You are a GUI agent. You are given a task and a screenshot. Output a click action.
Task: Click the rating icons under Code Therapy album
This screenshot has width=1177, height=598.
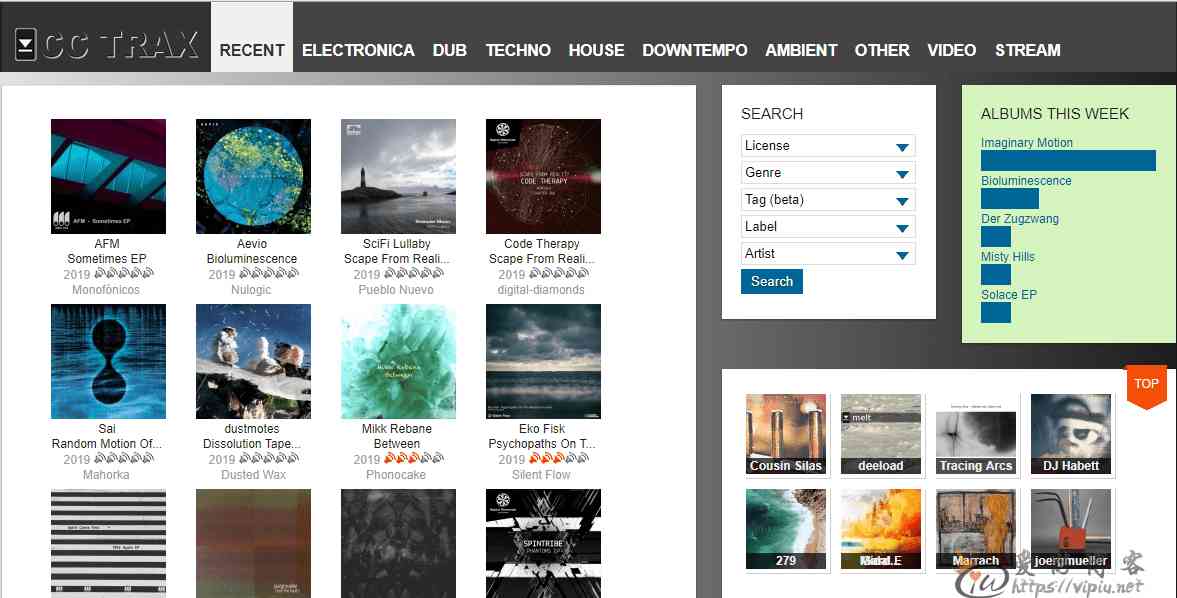coord(558,275)
